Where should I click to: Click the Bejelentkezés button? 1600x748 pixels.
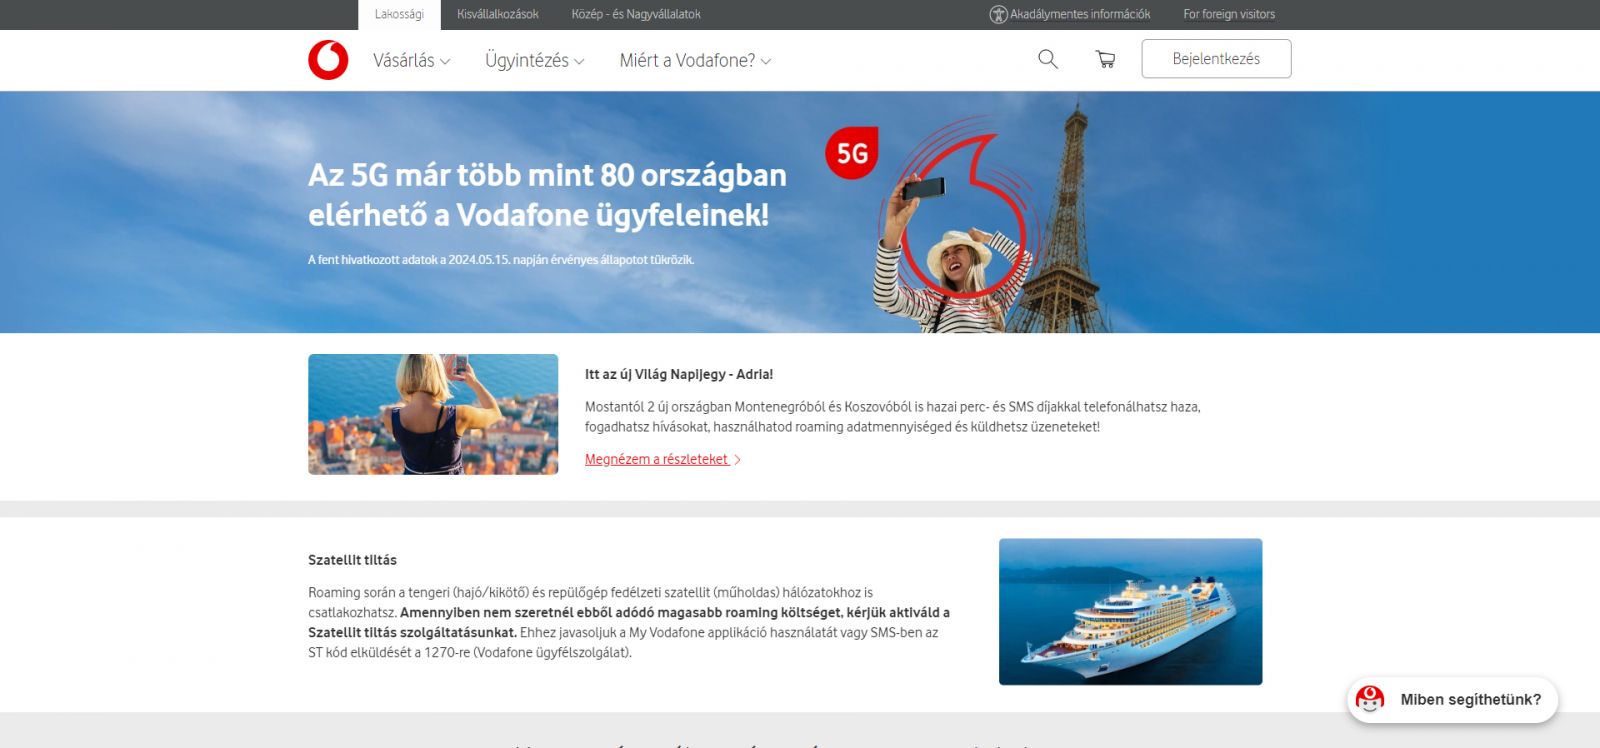click(1216, 59)
